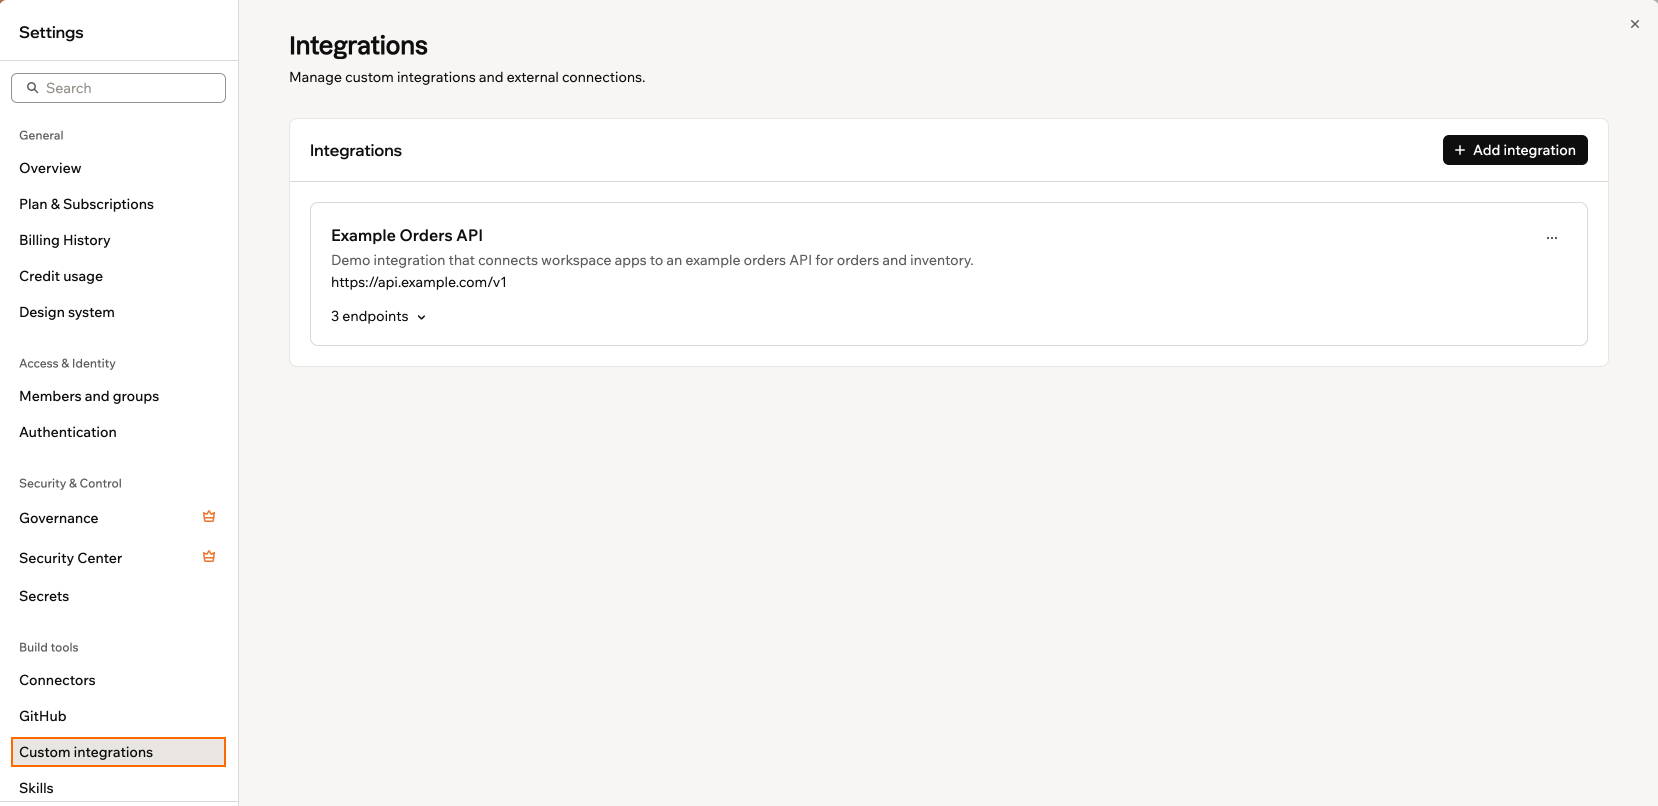The height and width of the screenshot is (806, 1658).
Task: Click the Example Orders API title
Action: (407, 235)
